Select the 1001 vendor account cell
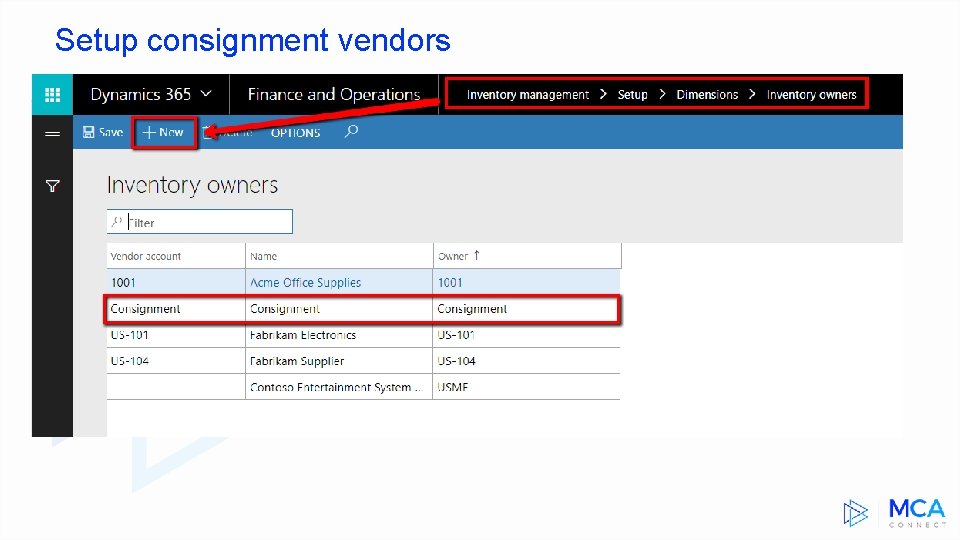 click(176, 282)
